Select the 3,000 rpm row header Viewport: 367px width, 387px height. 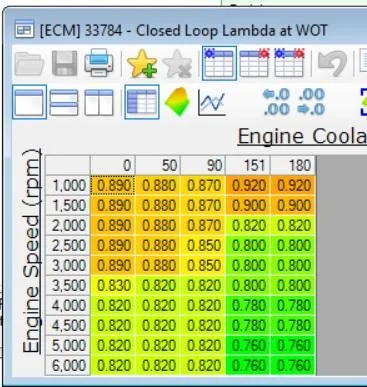(68, 265)
